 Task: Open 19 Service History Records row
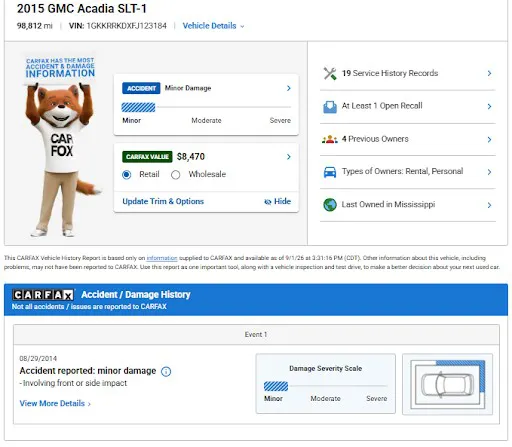point(408,73)
